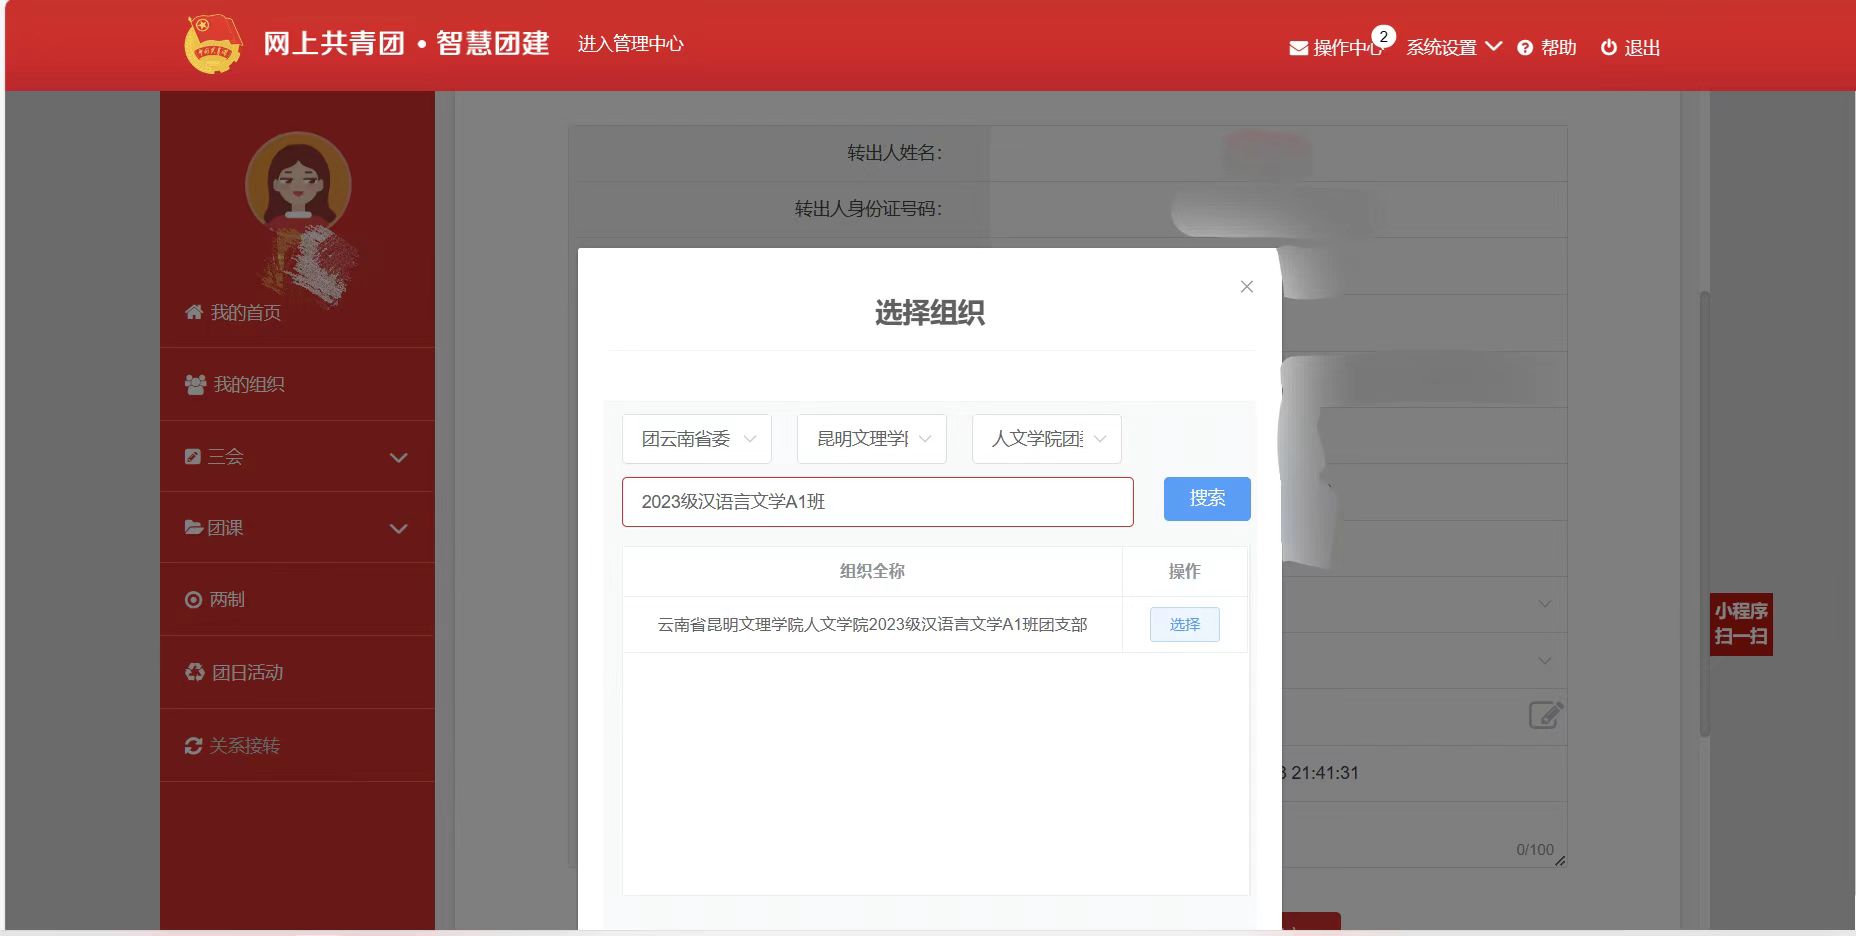Open the 昆明文理学院 dropdown

point(872,439)
